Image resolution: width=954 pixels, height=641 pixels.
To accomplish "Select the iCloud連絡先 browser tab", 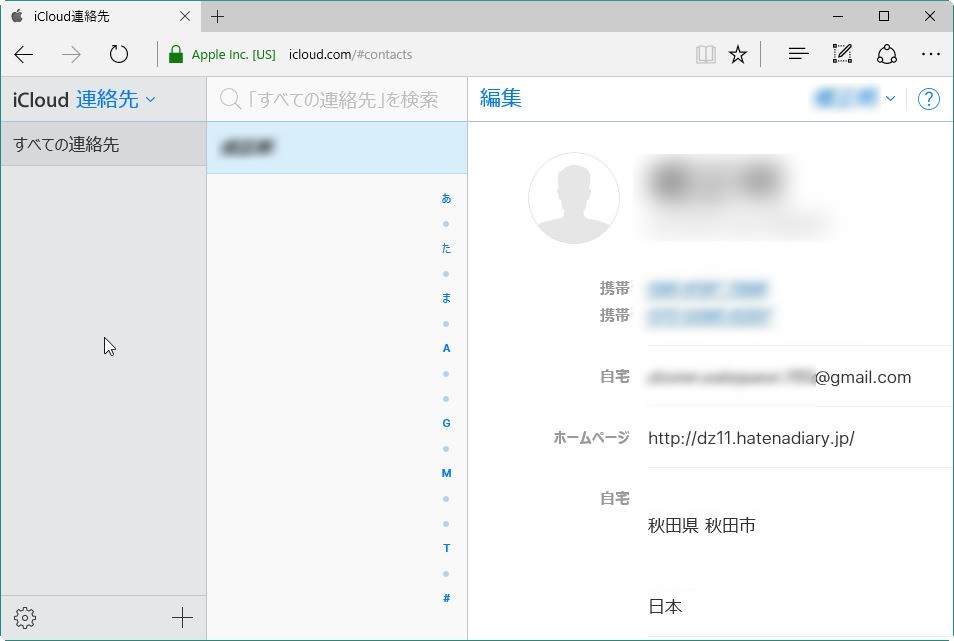I will click(100, 16).
